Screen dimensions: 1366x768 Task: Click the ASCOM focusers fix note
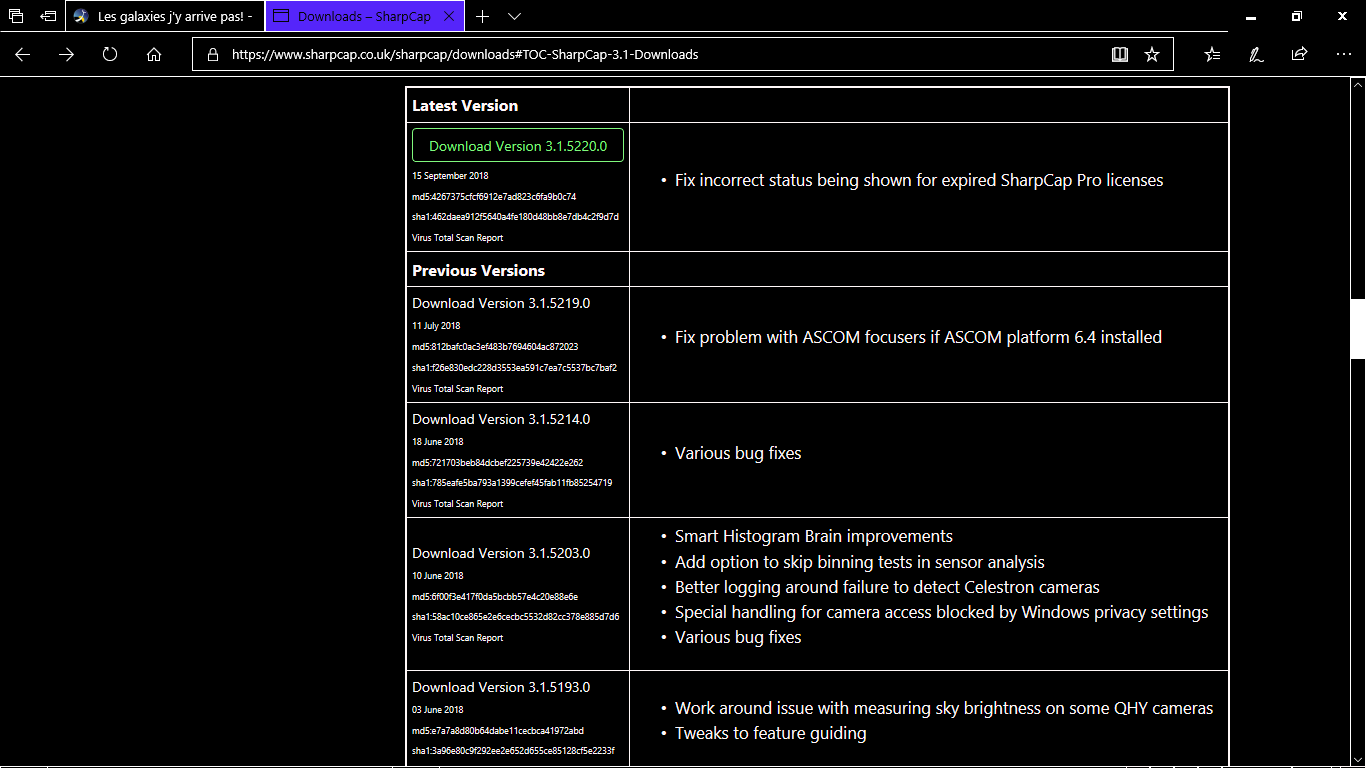click(x=918, y=338)
